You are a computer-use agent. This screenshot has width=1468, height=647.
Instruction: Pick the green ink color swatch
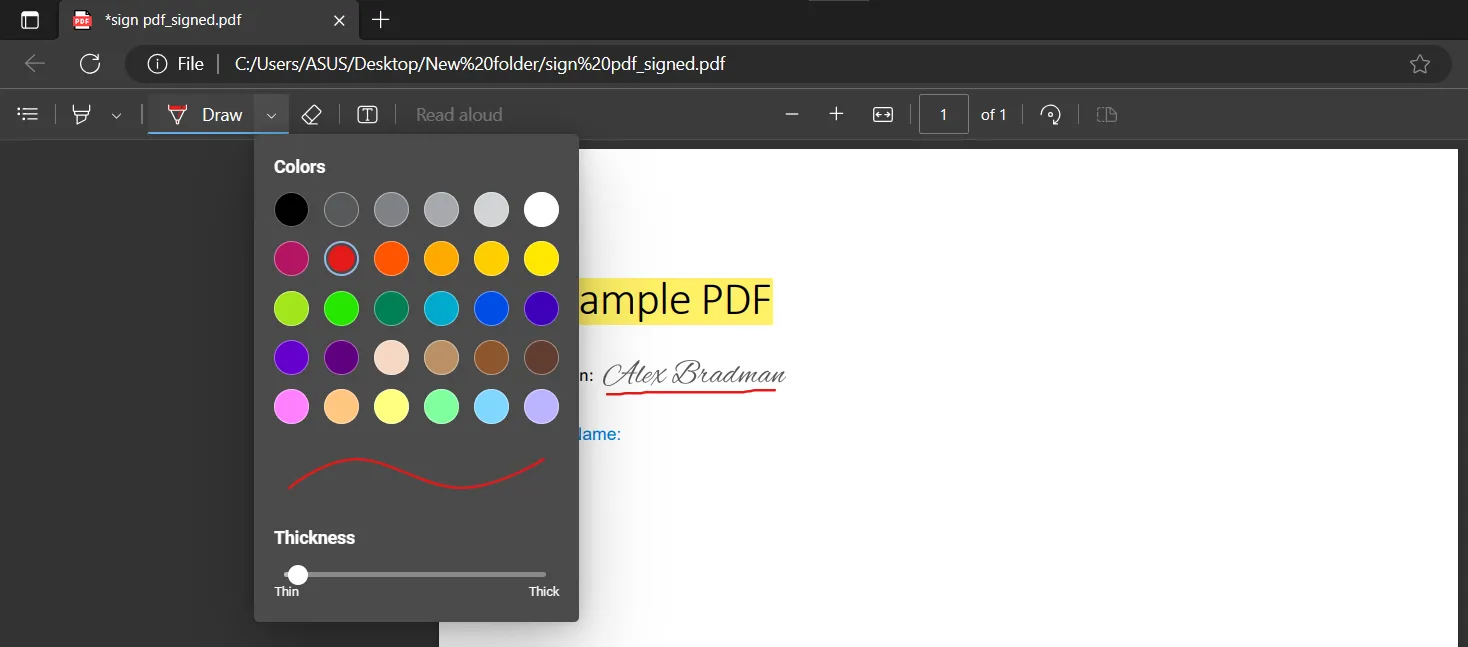pos(341,308)
